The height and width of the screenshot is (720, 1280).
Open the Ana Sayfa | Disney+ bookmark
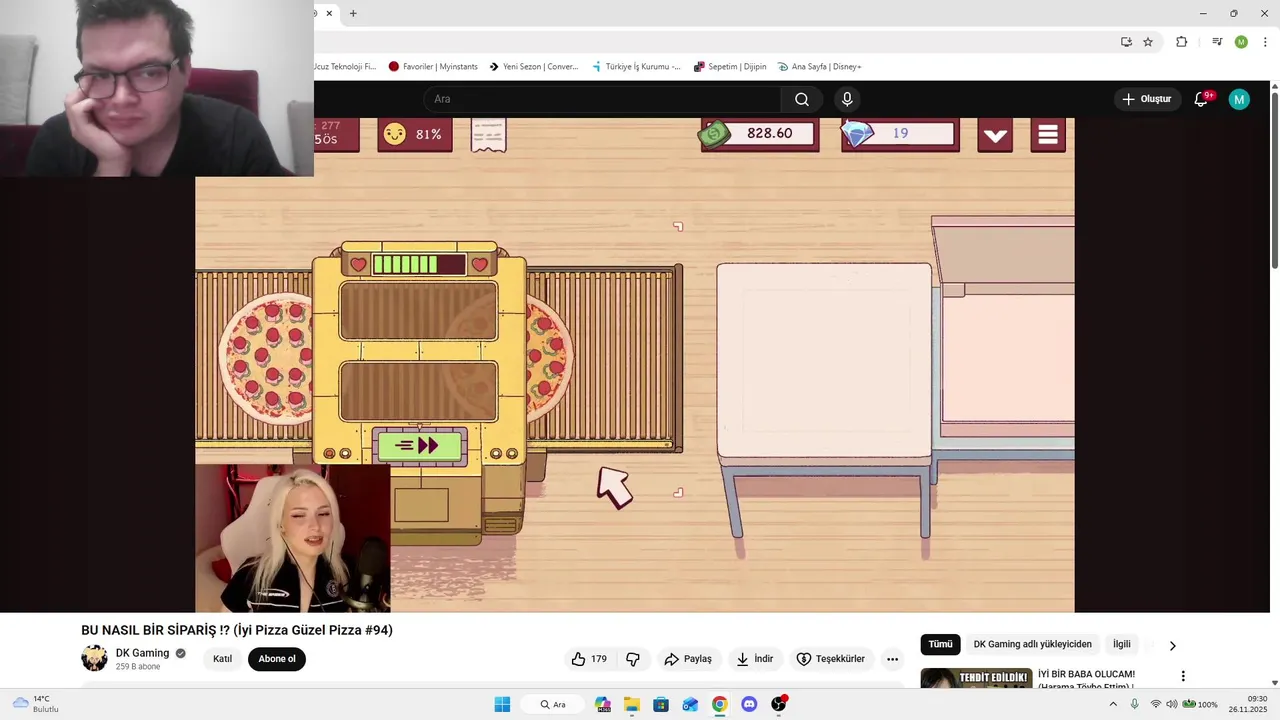[819, 67]
